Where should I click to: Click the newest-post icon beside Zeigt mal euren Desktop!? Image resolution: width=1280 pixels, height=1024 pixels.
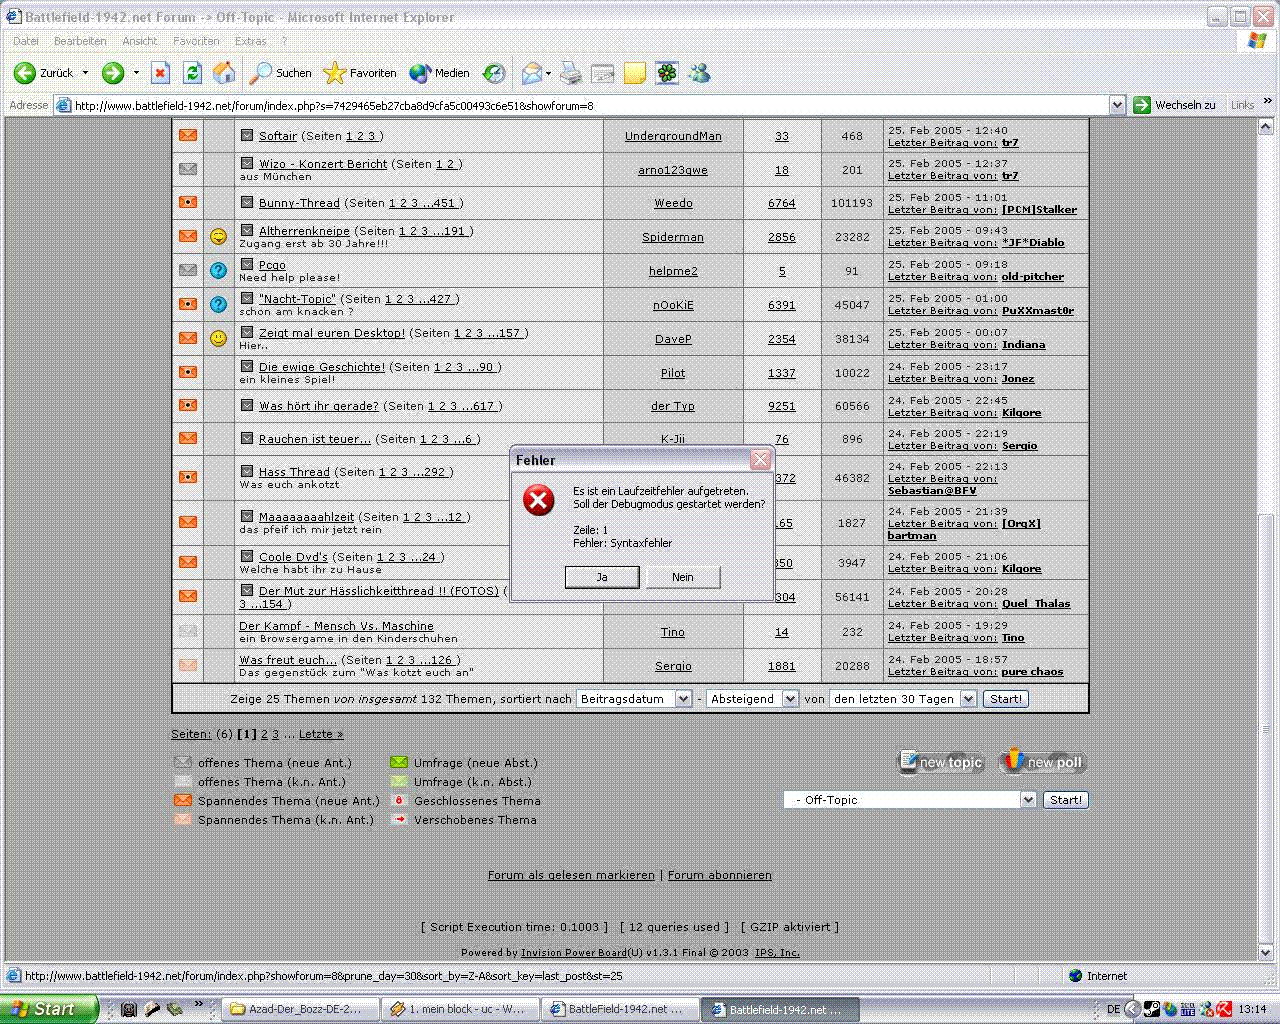pos(247,332)
